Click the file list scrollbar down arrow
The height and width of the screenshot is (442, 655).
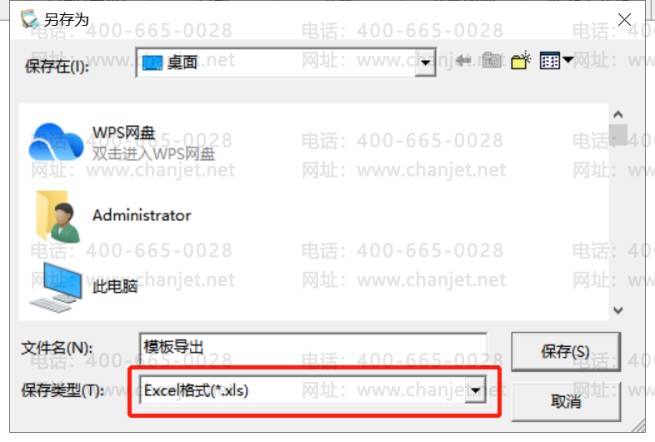click(x=618, y=310)
